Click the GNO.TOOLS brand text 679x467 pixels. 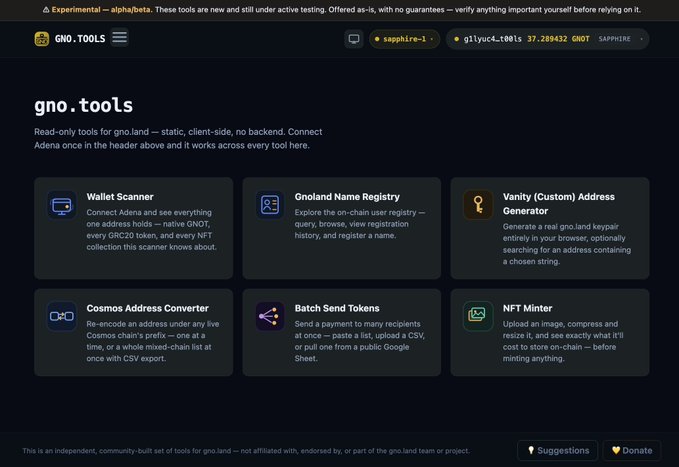tap(80, 39)
